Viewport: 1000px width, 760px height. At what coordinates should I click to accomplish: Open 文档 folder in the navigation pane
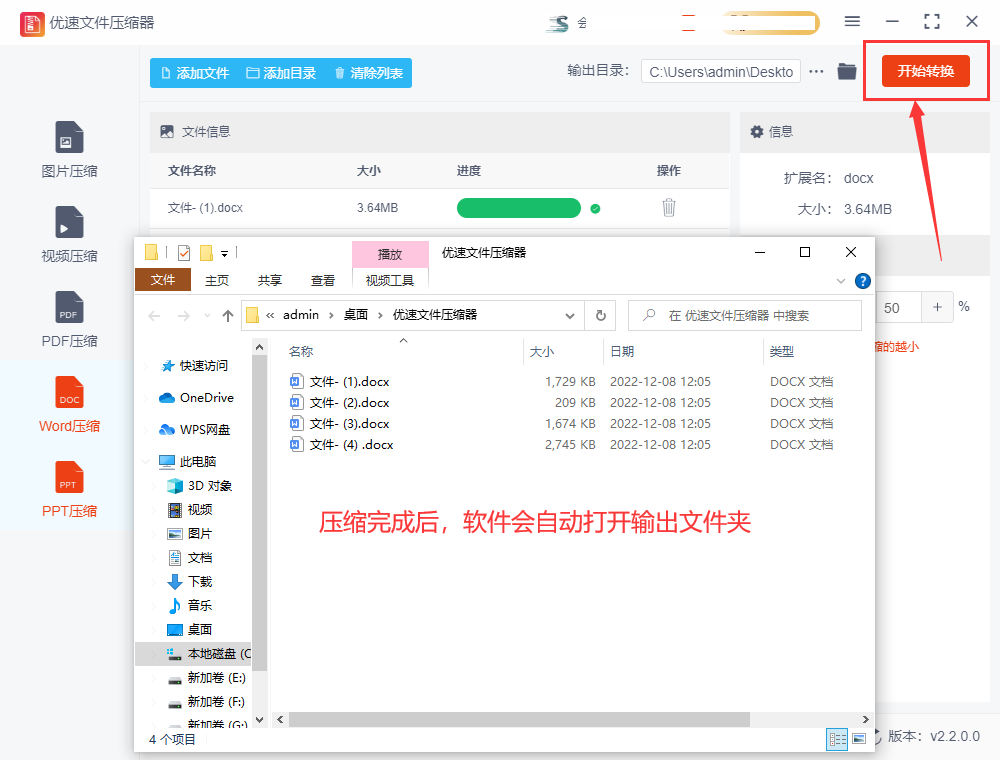190,558
